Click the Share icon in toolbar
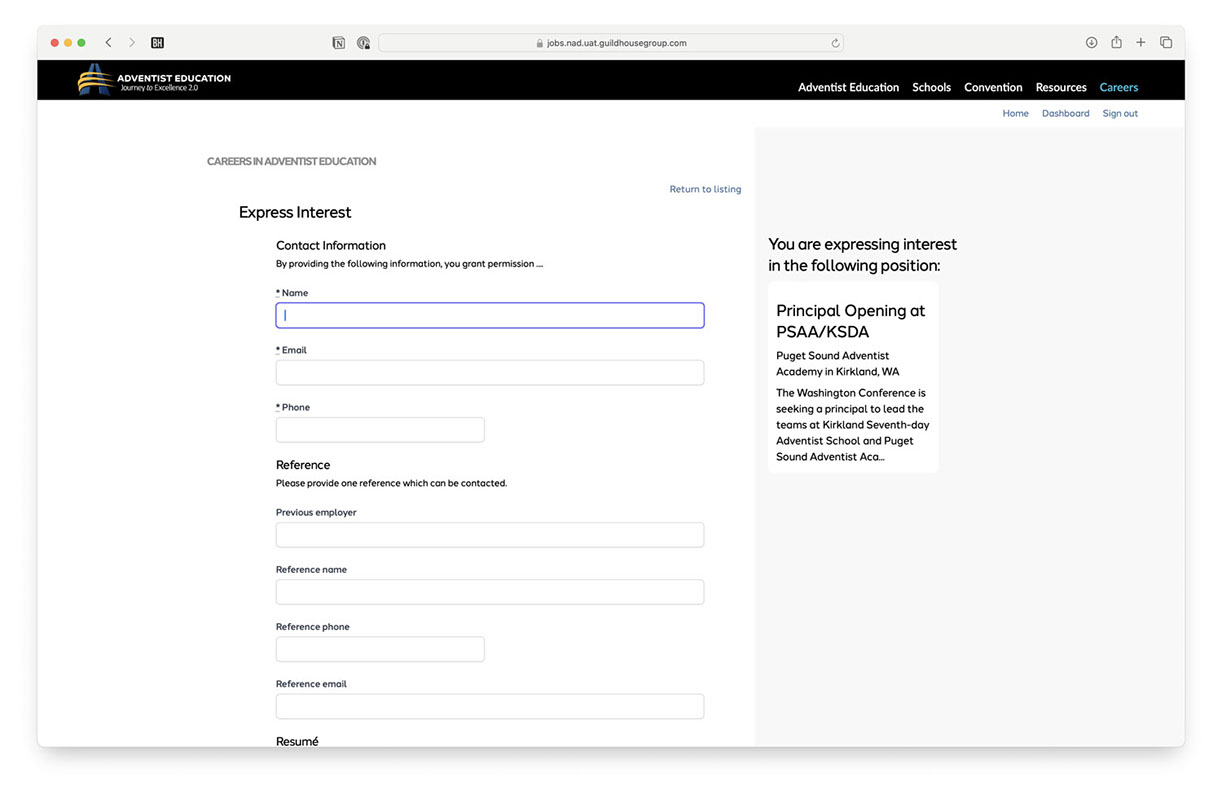 (1116, 43)
